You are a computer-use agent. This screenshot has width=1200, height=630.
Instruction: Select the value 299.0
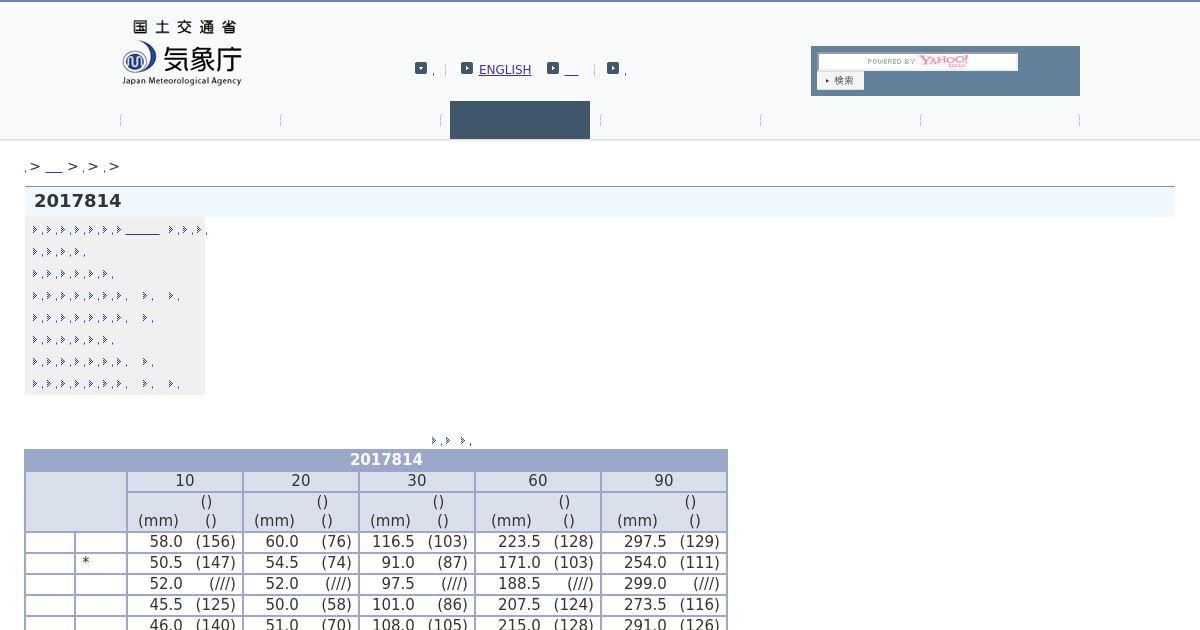[x=645, y=584]
